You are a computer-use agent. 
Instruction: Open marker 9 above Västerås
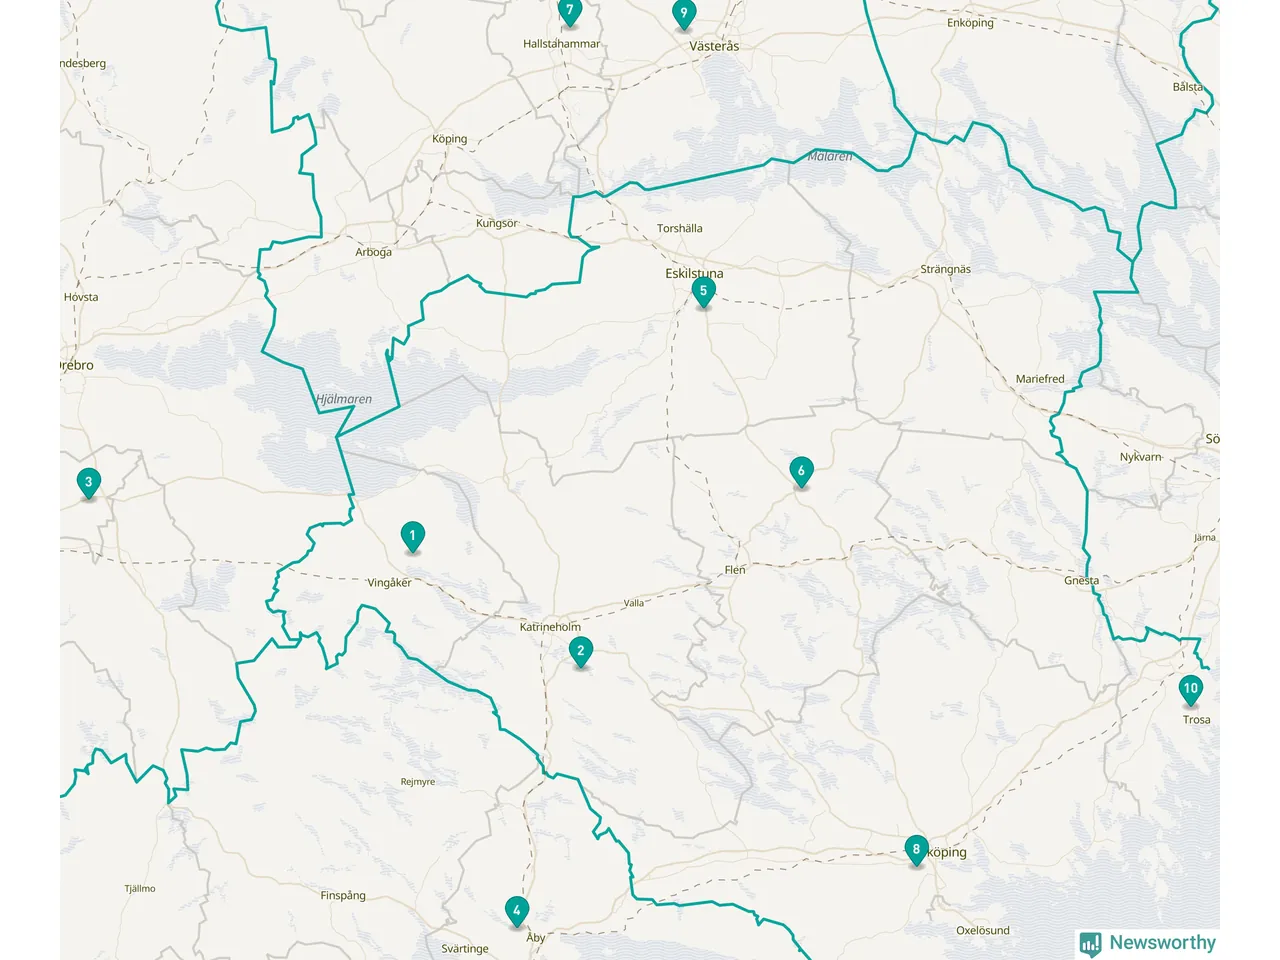click(683, 15)
